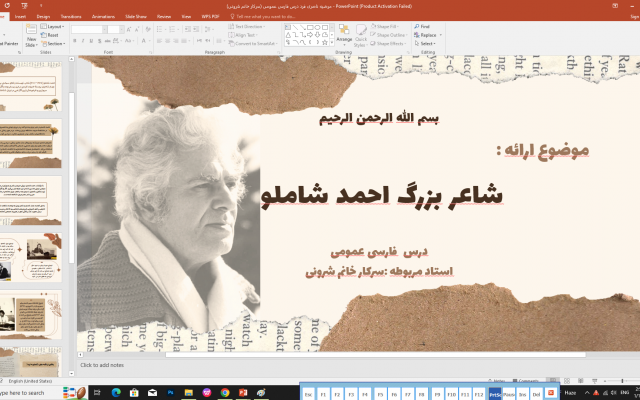Open the Align Text dropdown

point(243,35)
